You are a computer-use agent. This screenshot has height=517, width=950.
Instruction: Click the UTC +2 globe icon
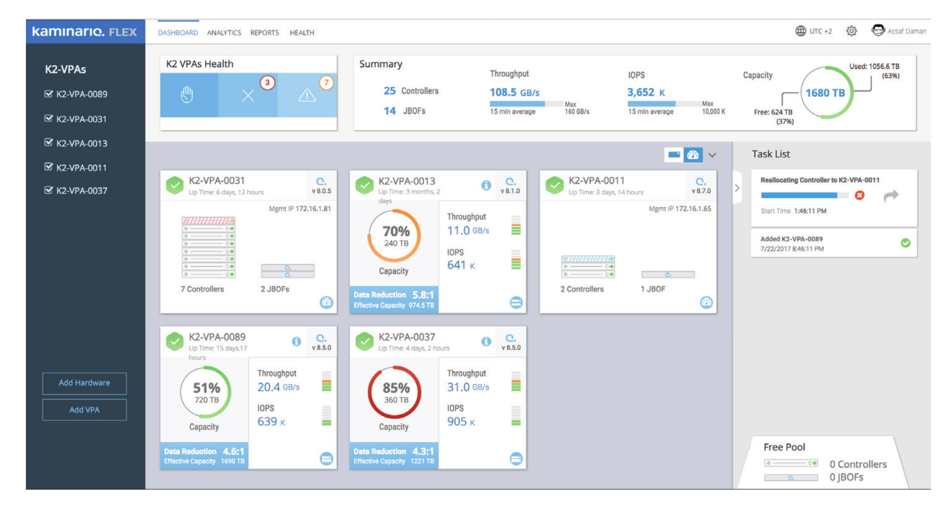(x=800, y=31)
